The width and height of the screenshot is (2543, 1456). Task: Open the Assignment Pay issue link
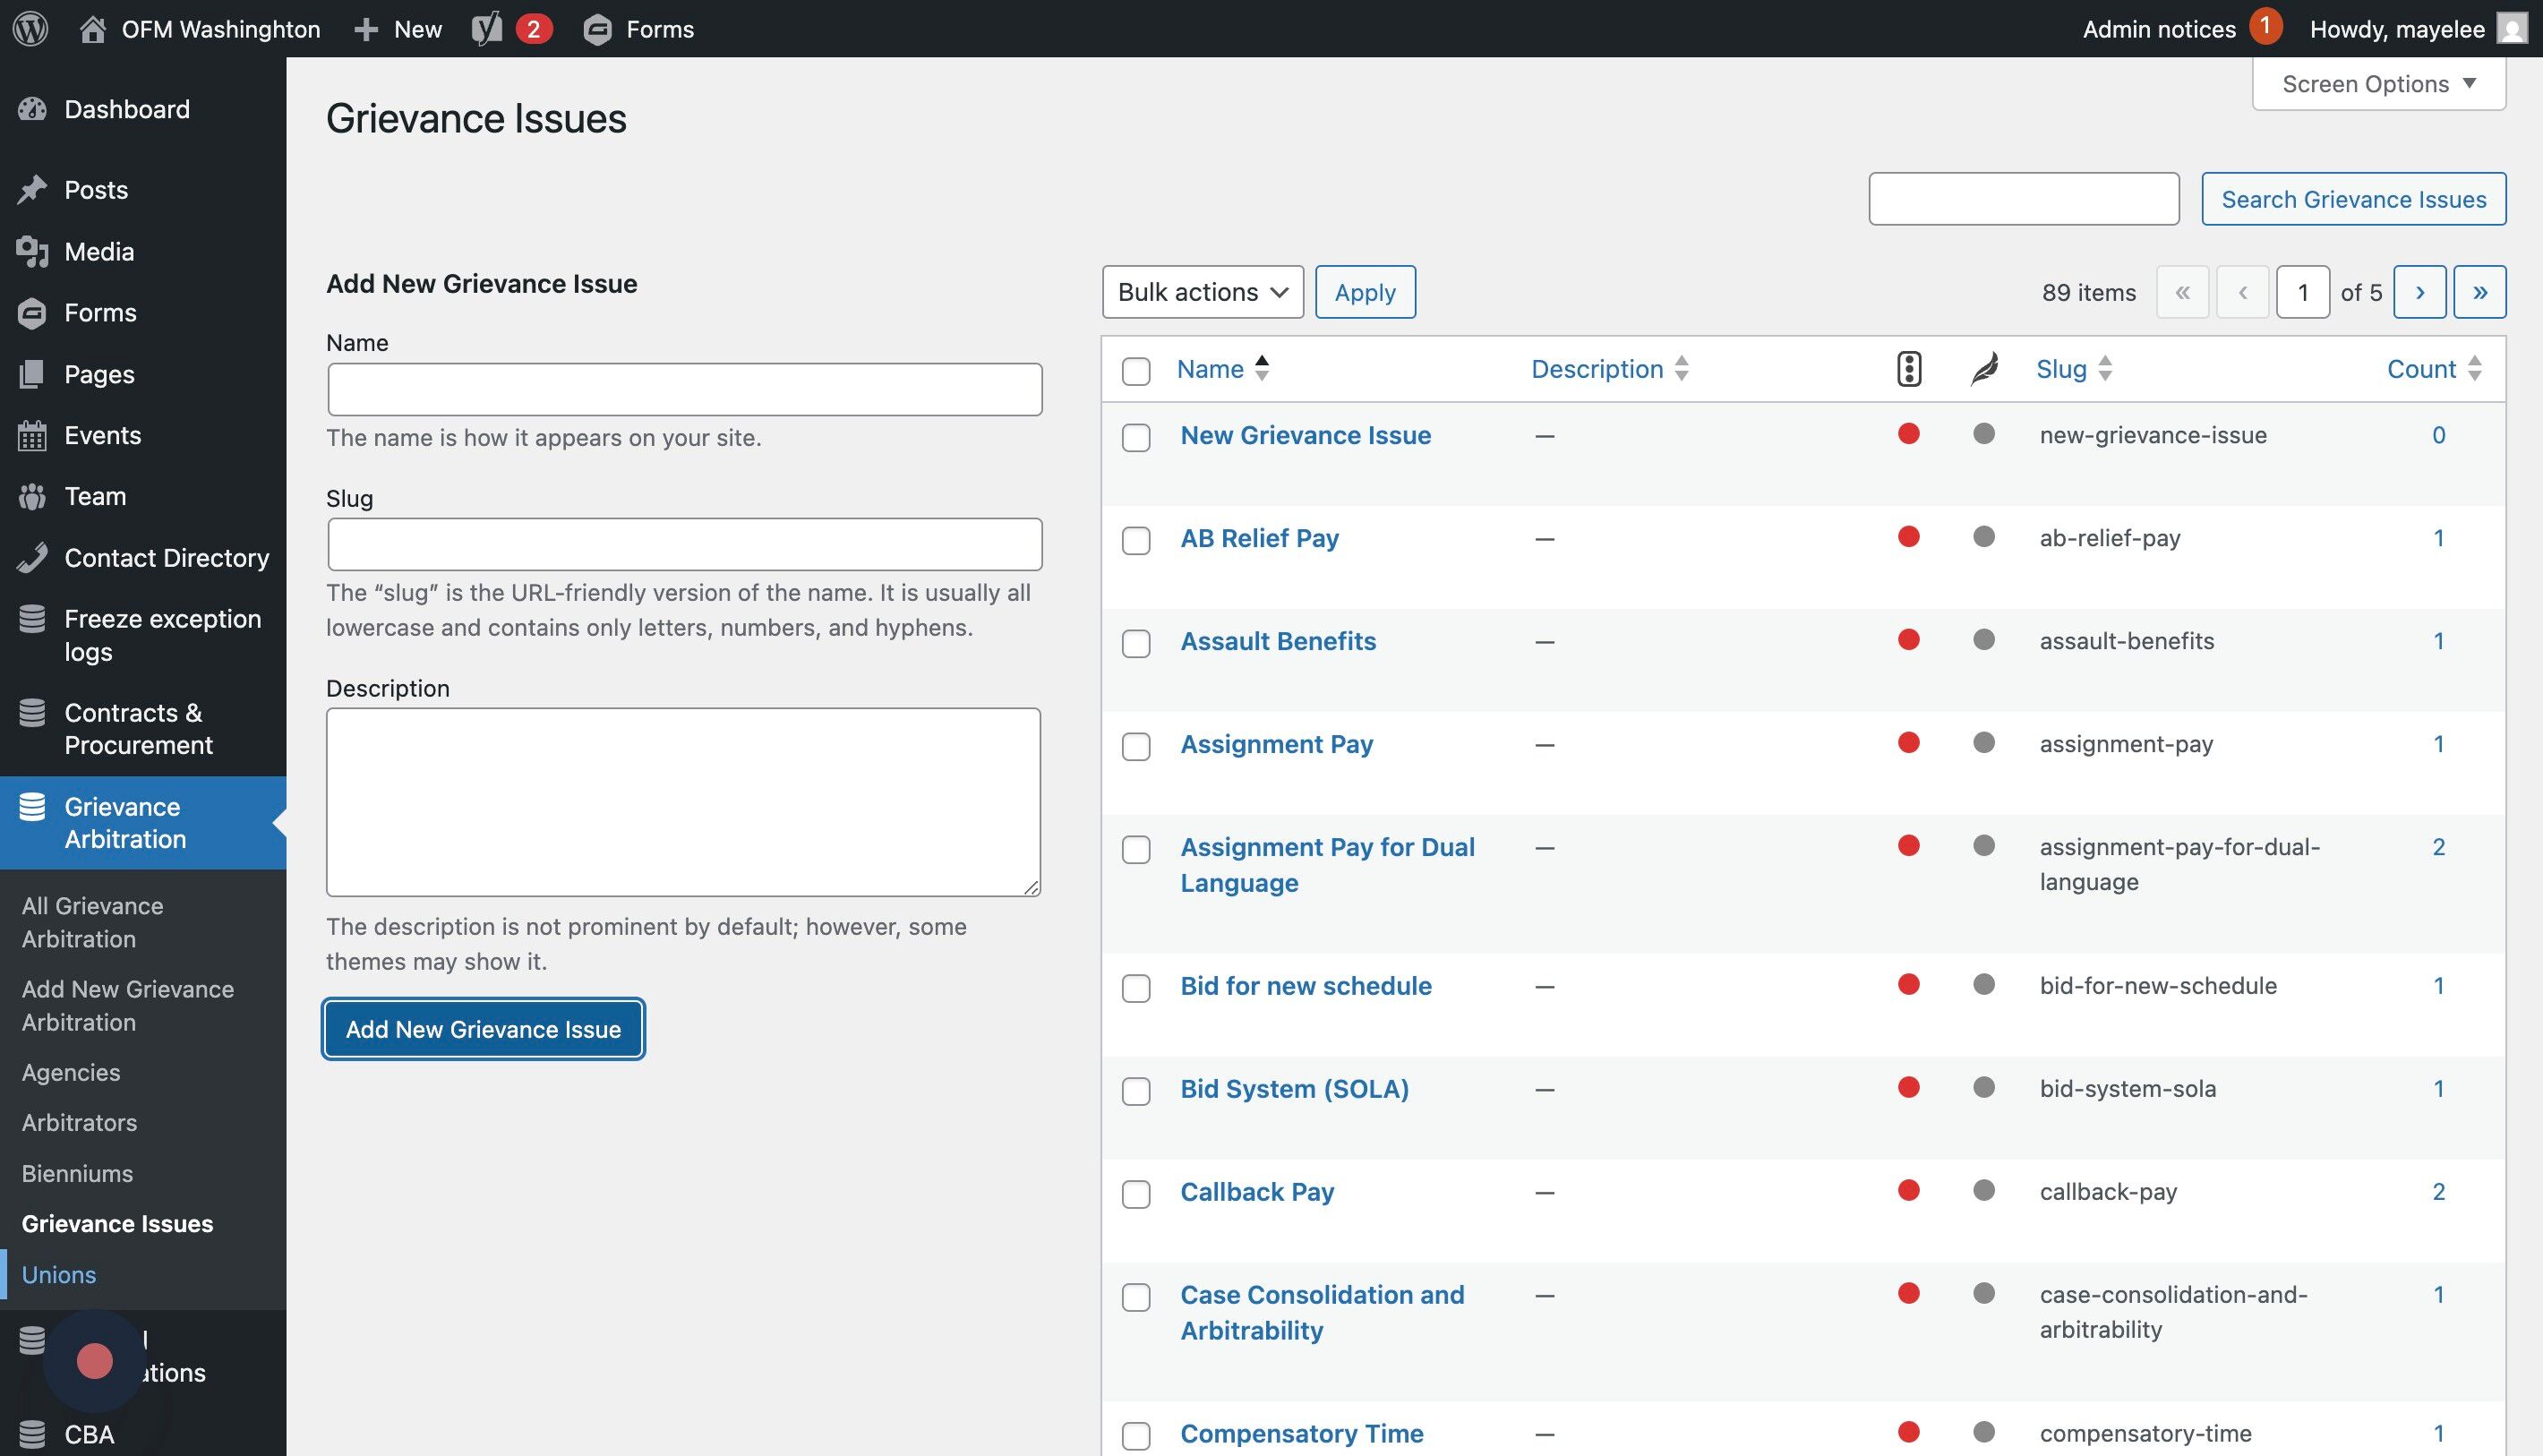click(1276, 744)
